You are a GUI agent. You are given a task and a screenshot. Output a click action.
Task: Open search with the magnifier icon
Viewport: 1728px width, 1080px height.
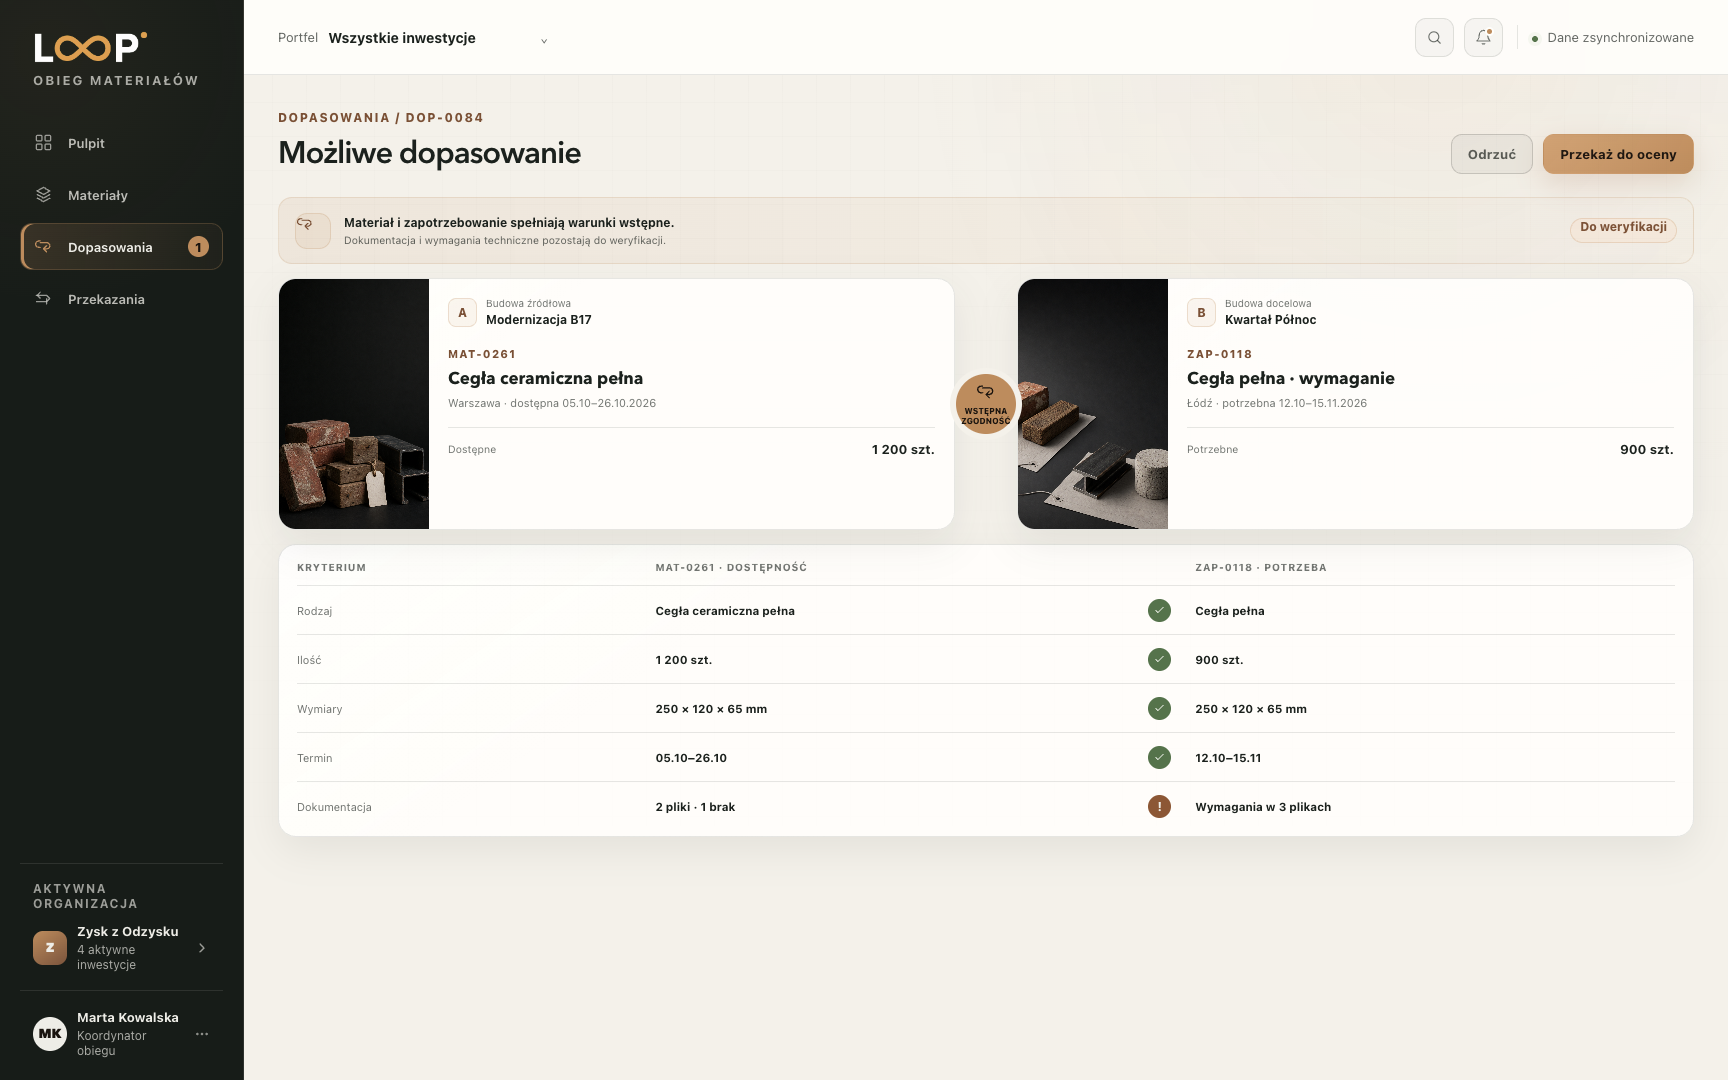coord(1434,38)
